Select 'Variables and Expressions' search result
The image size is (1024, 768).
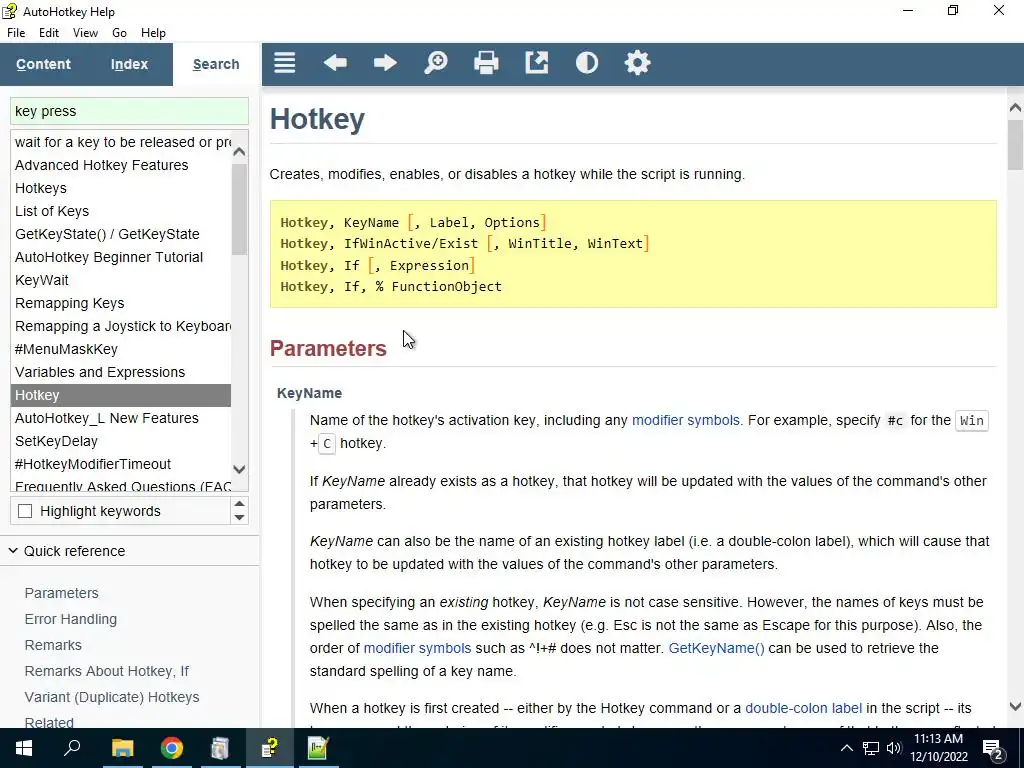(x=121, y=372)
